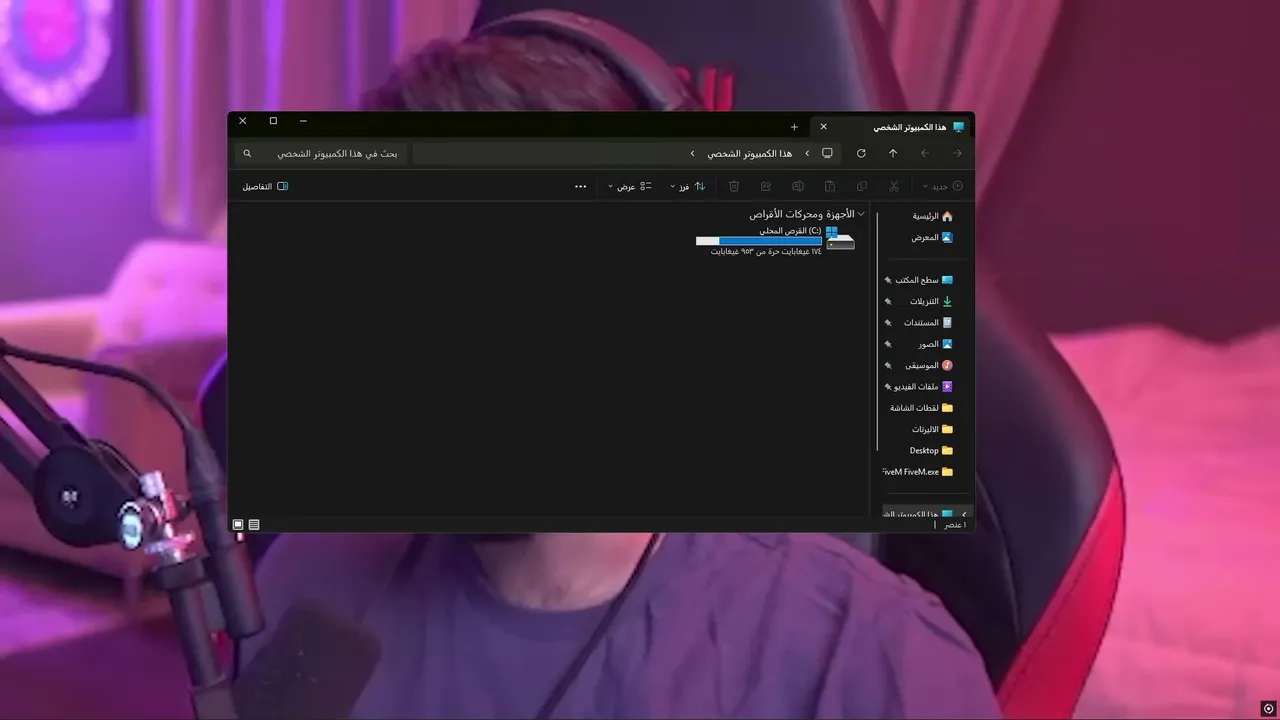
Task: Close the هذا الكمبيوتر الشخصي tab
Action: [x=824, y=127]
